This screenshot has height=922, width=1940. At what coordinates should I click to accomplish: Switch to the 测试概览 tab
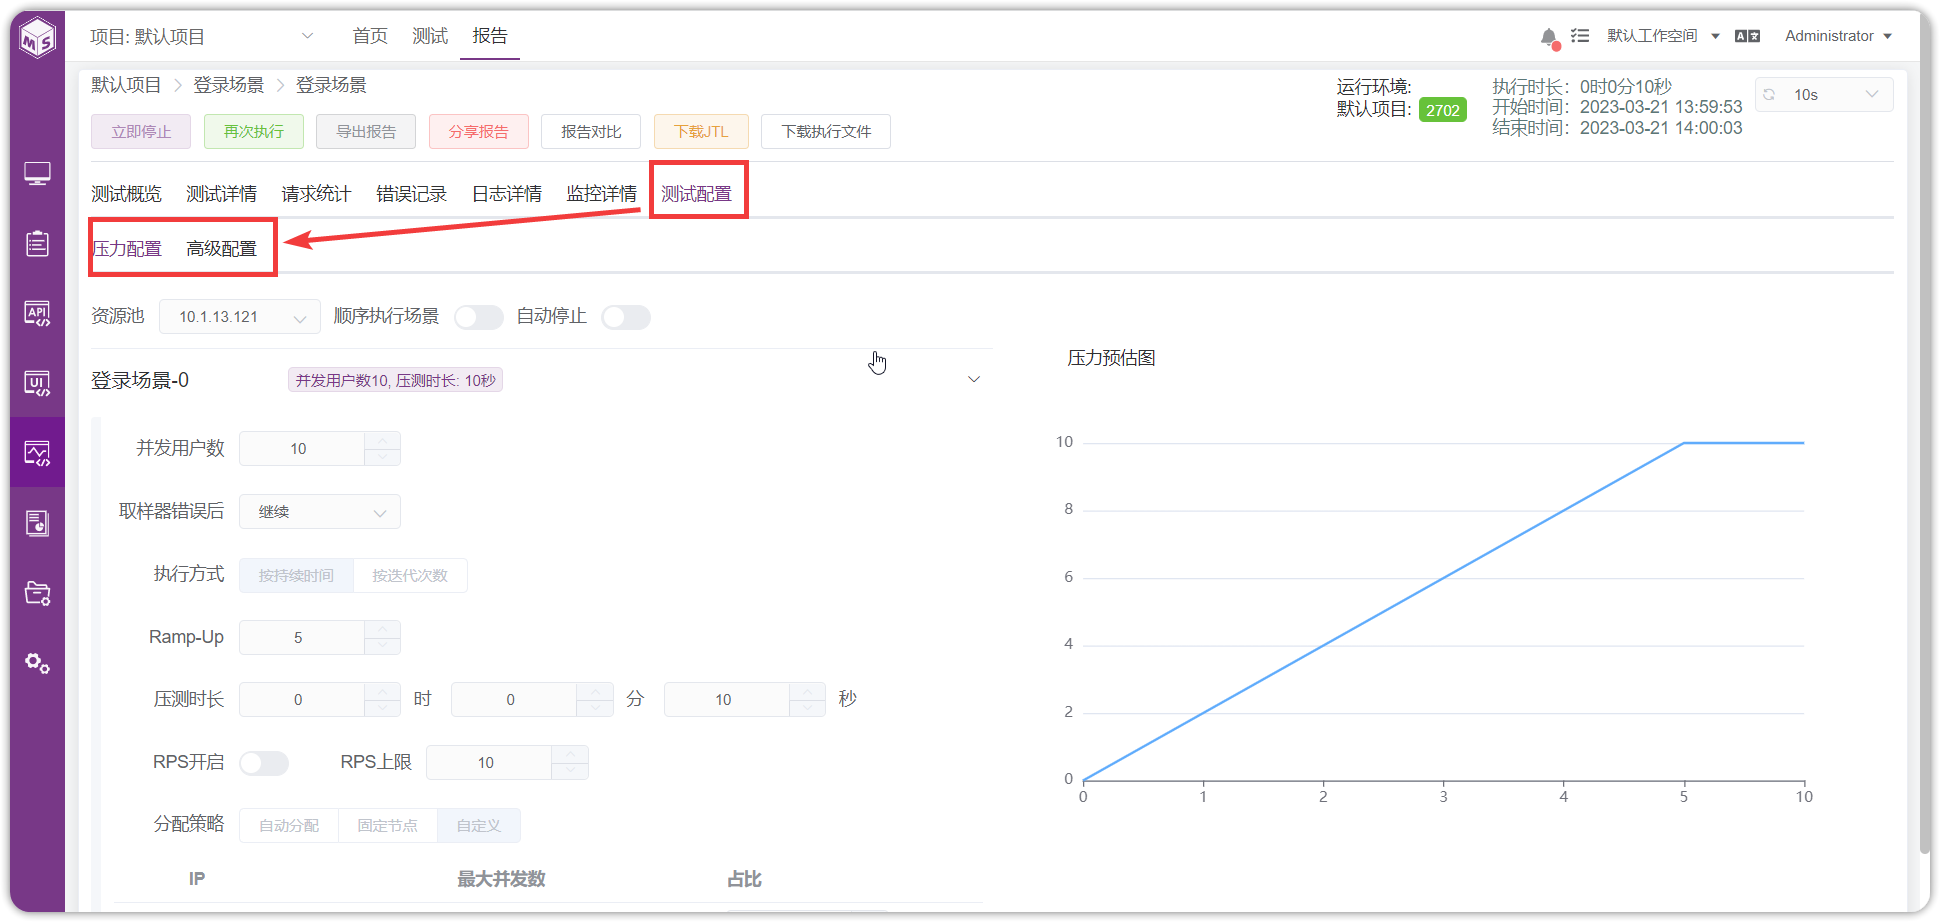tap(126, 194)
